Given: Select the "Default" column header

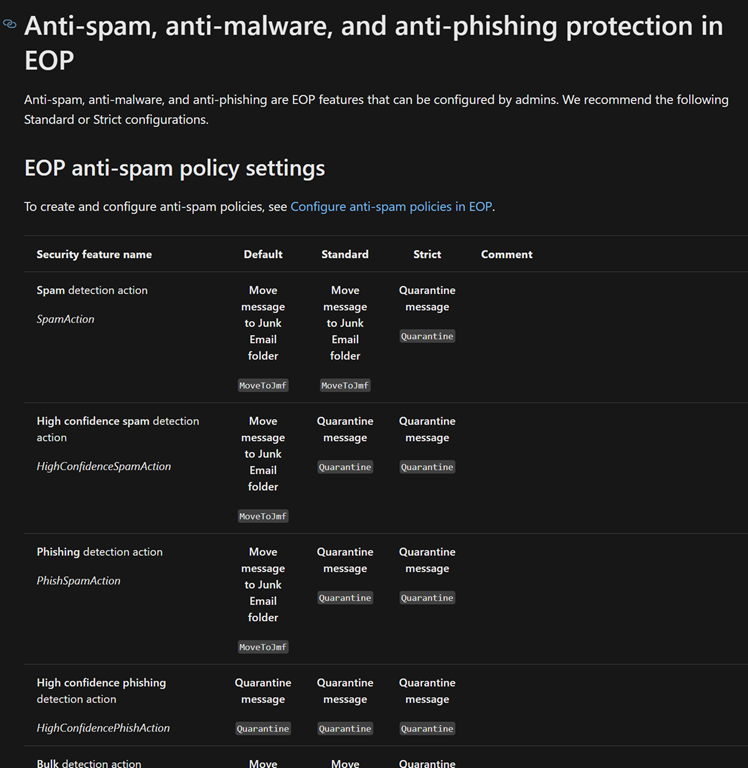Looking at the screenshot, I should pos(263,254).
